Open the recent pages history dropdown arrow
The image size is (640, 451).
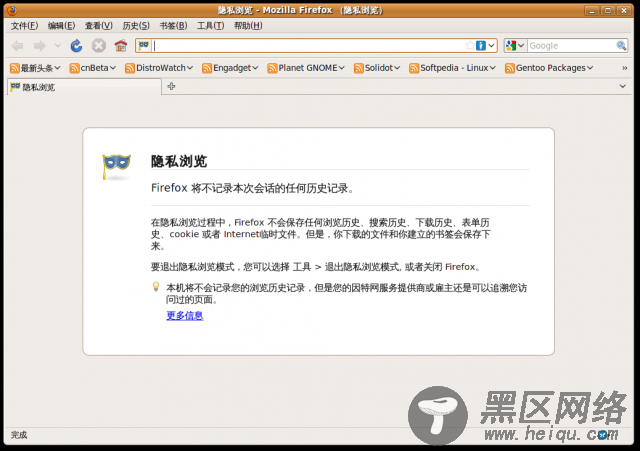[x=58, y=46]
